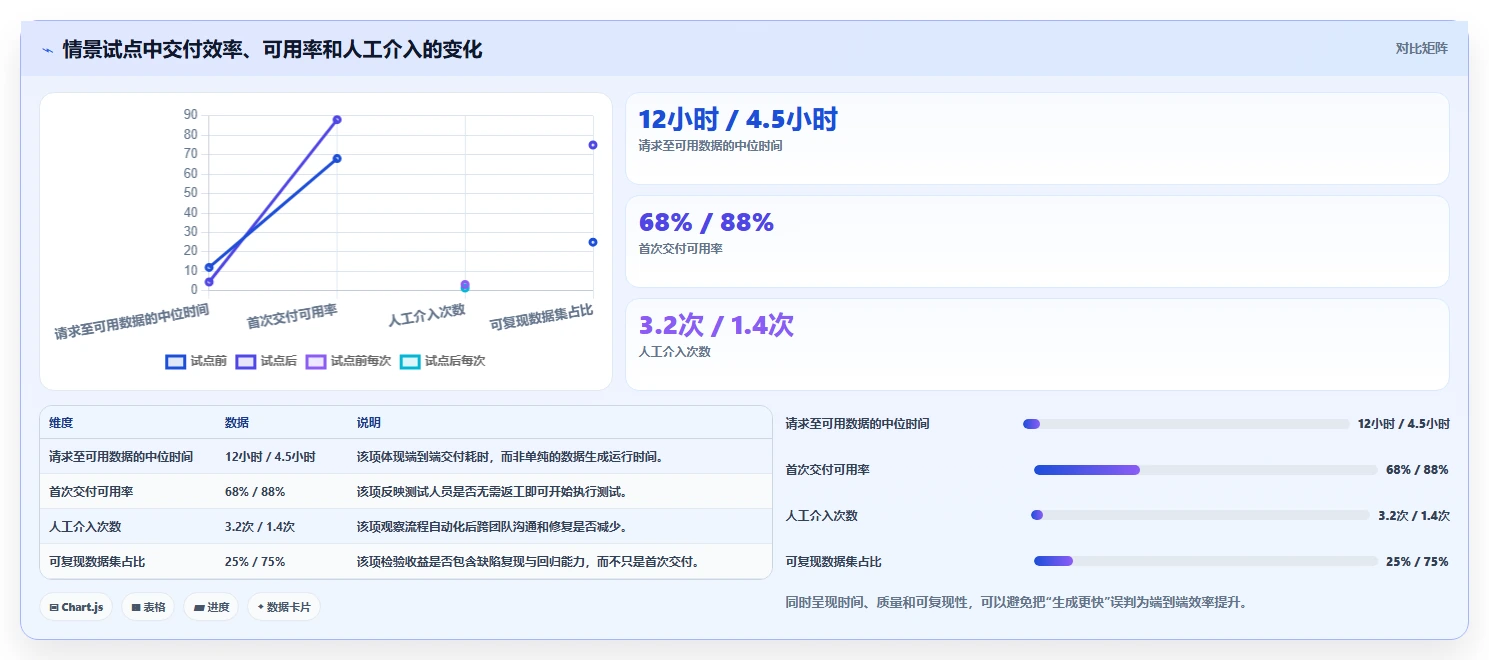1489x660 pixels.
Task: Click the 数据 column header
Action: tap(237, 423)
